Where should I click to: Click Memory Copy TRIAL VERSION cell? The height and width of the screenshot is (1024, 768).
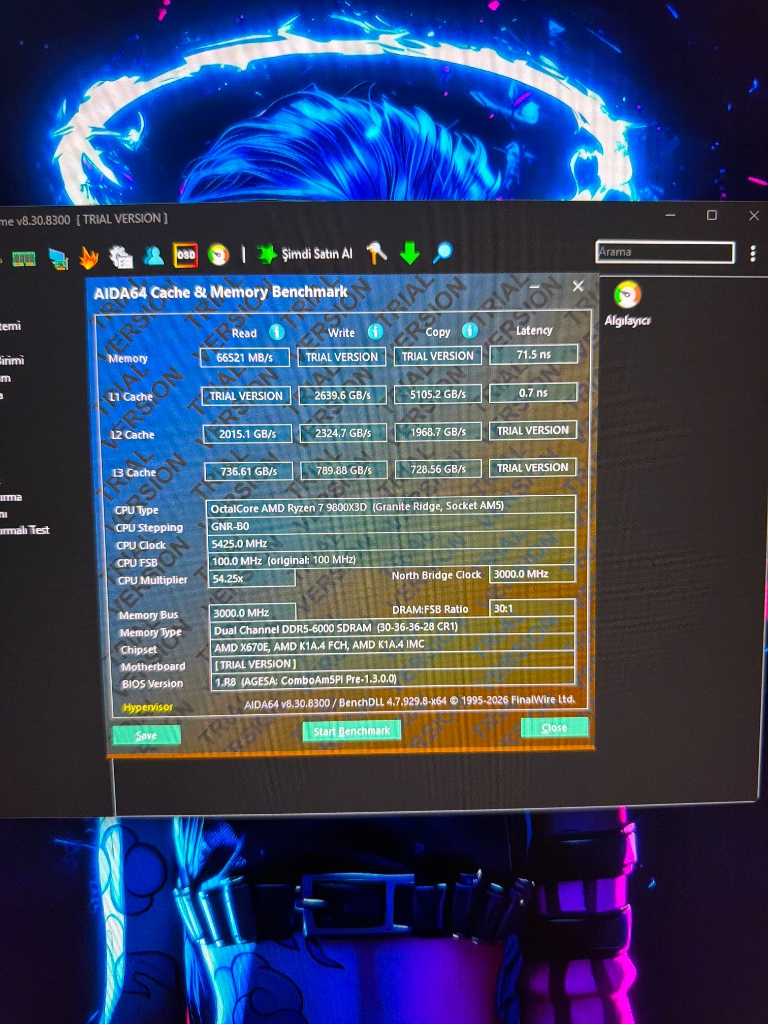438,356
